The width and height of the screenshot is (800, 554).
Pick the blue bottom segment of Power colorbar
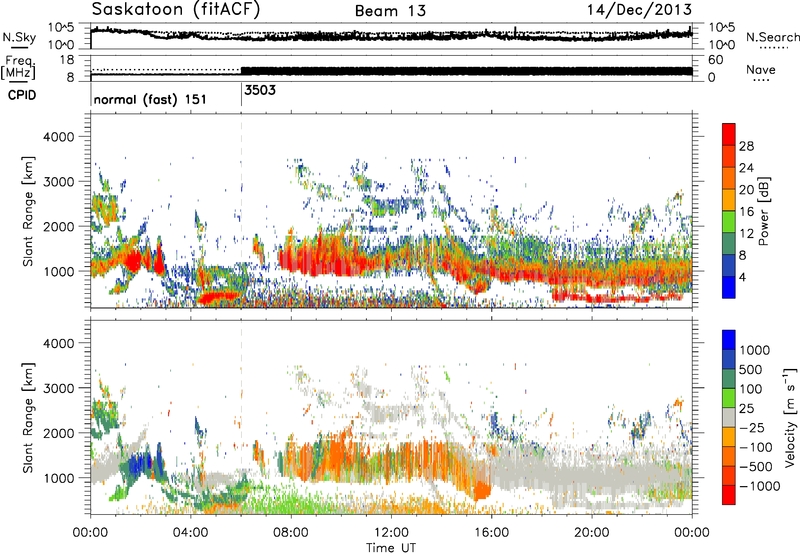[729, 287]
